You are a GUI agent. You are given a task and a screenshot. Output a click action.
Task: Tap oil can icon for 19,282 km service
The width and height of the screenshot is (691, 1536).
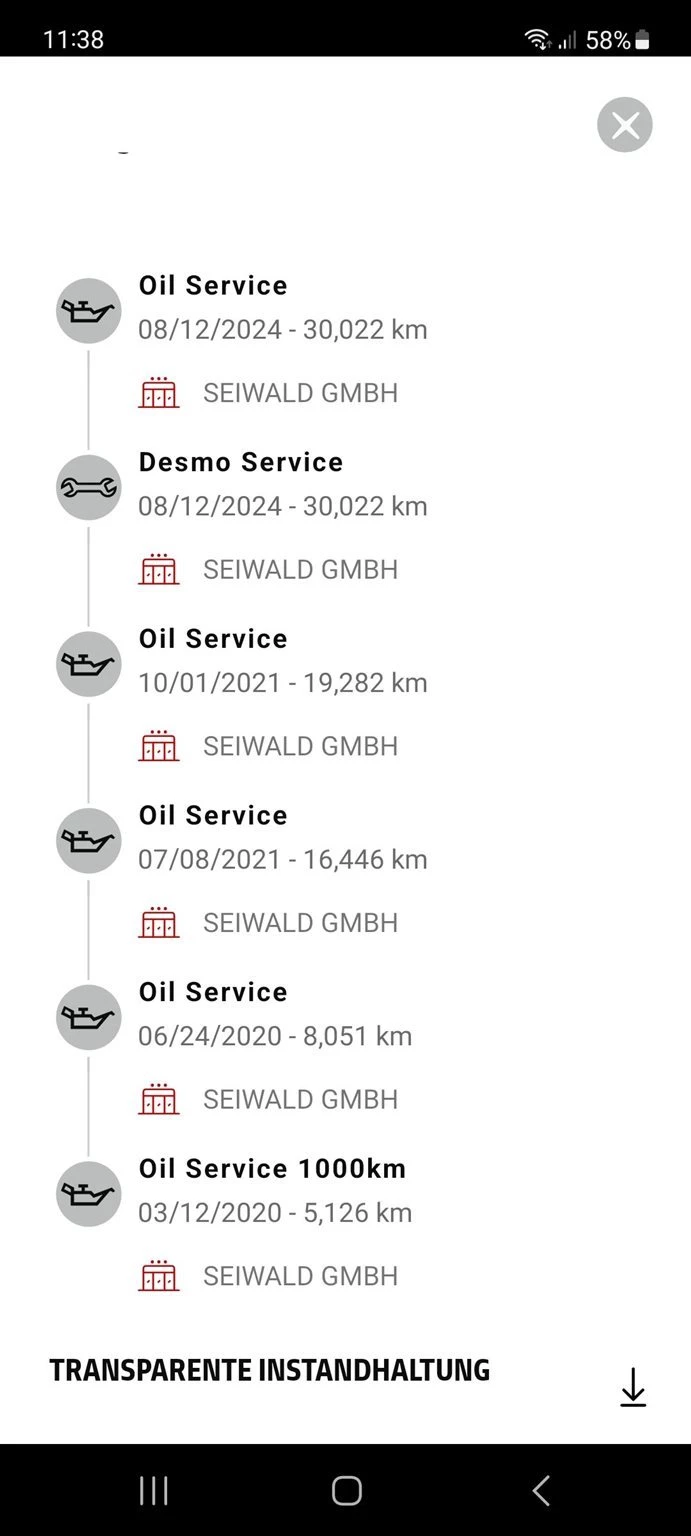89,664
